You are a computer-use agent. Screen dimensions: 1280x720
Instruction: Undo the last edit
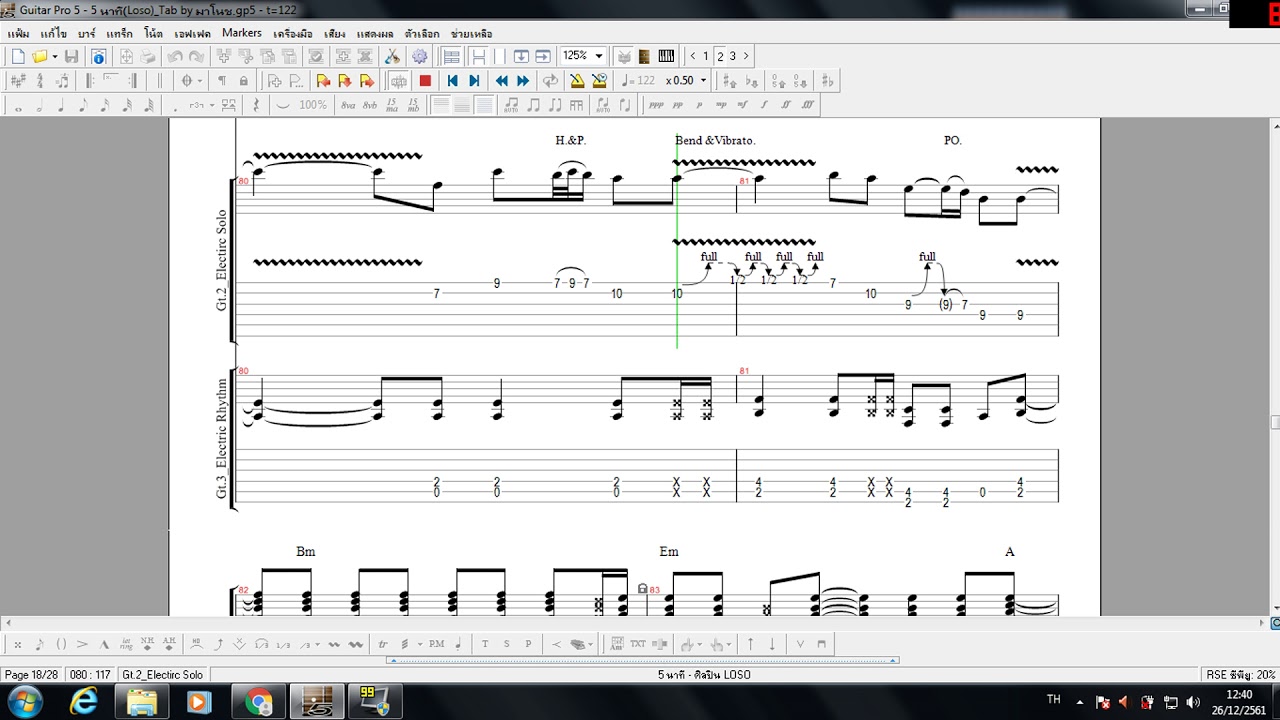click(x=175, y=57)
